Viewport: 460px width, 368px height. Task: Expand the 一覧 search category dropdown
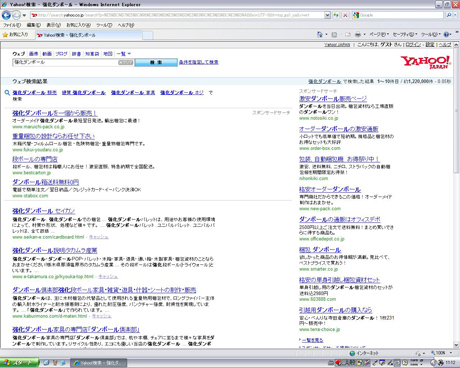(x=124, y=54)
